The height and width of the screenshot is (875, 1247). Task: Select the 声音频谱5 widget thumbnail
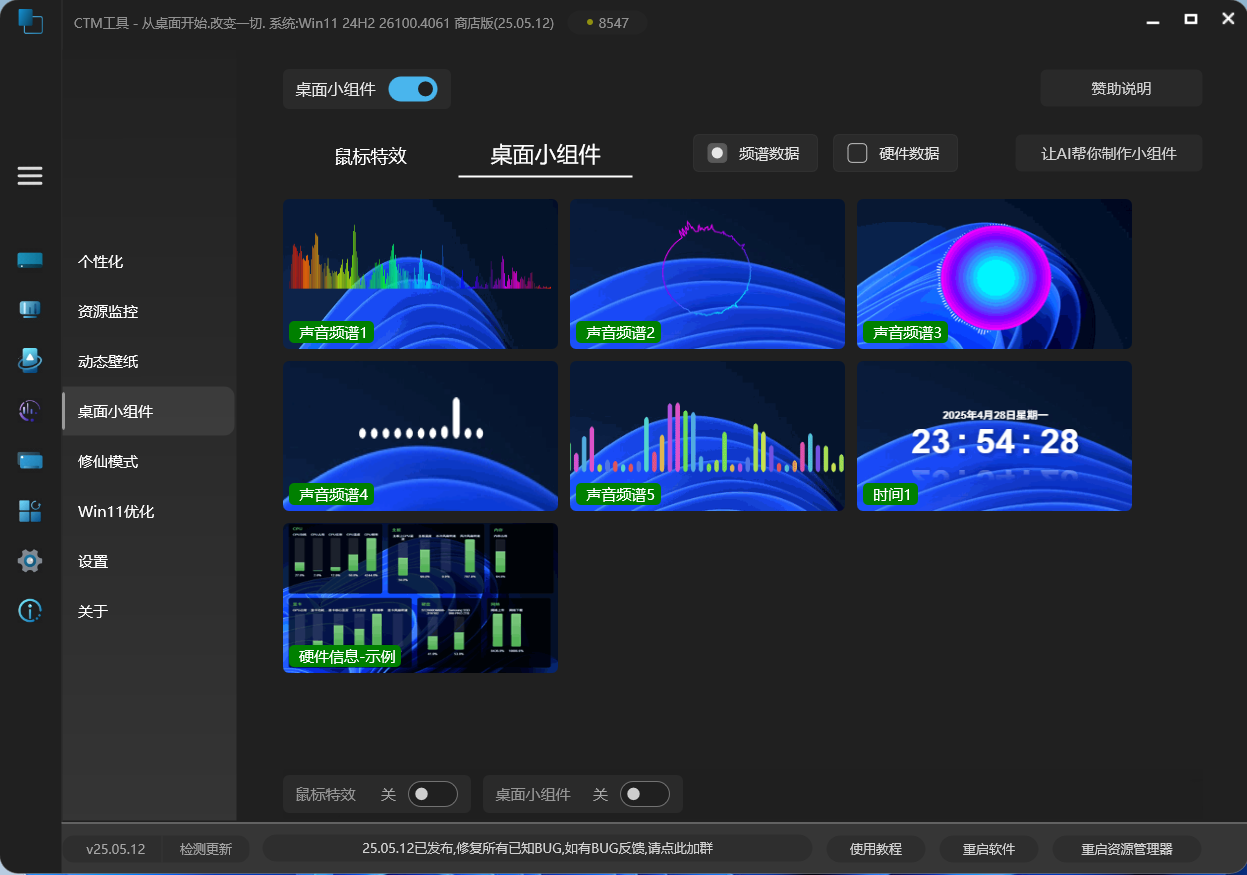[x=707, y=436]
